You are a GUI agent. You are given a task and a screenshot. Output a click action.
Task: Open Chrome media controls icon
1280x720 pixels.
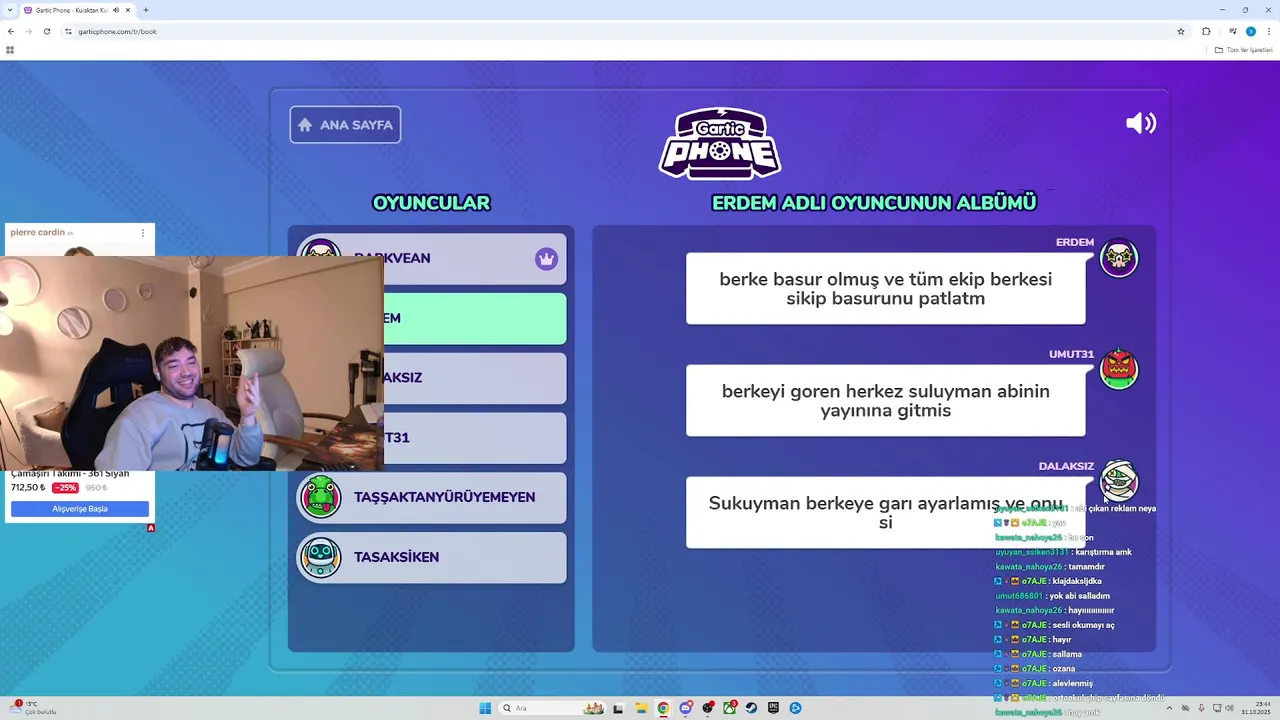point(1233,31)
